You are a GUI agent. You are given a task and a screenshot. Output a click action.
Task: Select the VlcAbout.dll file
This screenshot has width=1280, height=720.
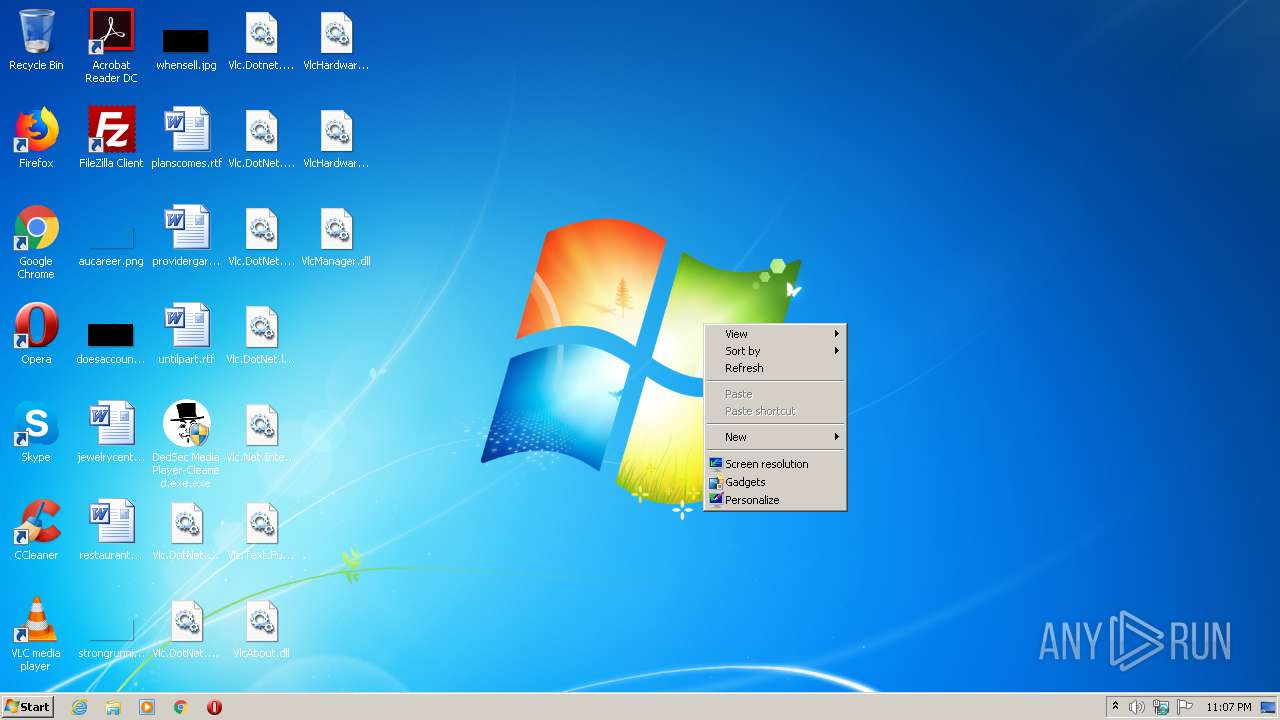point(261,628)
